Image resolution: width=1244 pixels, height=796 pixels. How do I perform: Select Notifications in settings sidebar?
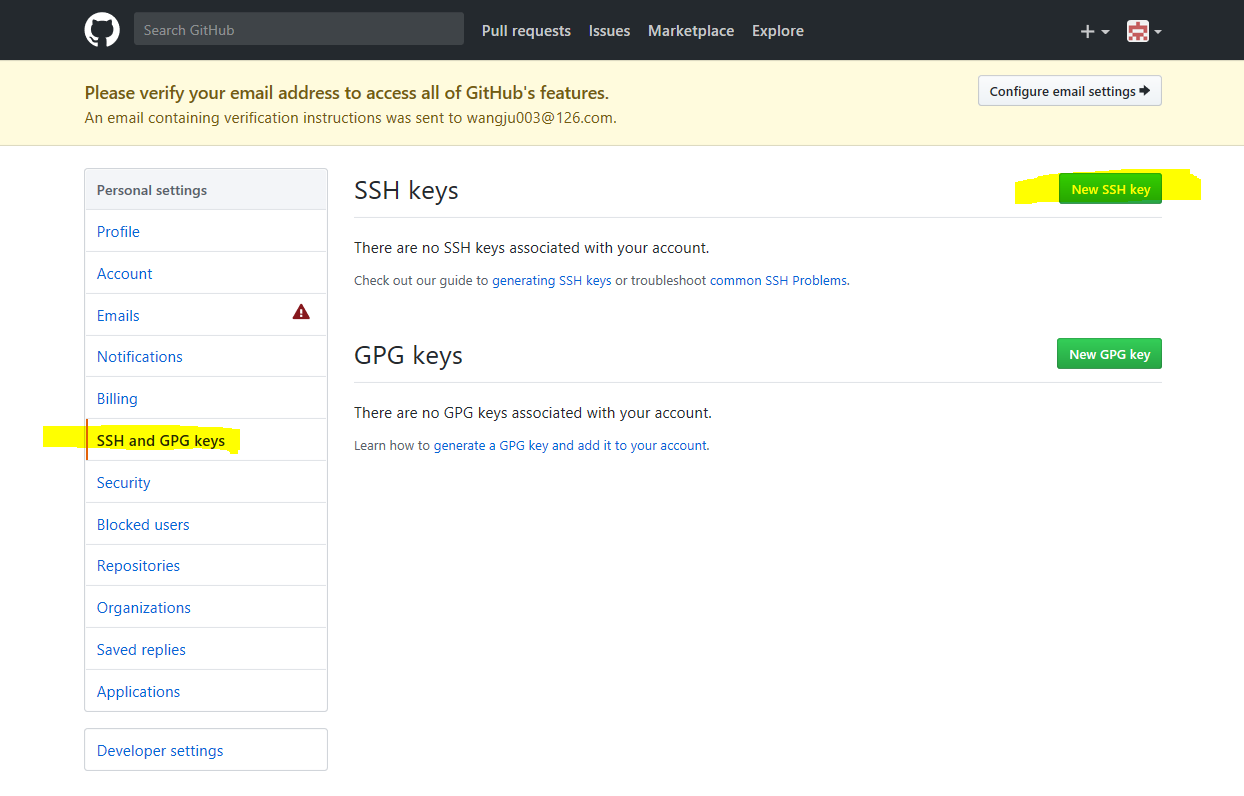pyautogui.click(x=206, y=356)
